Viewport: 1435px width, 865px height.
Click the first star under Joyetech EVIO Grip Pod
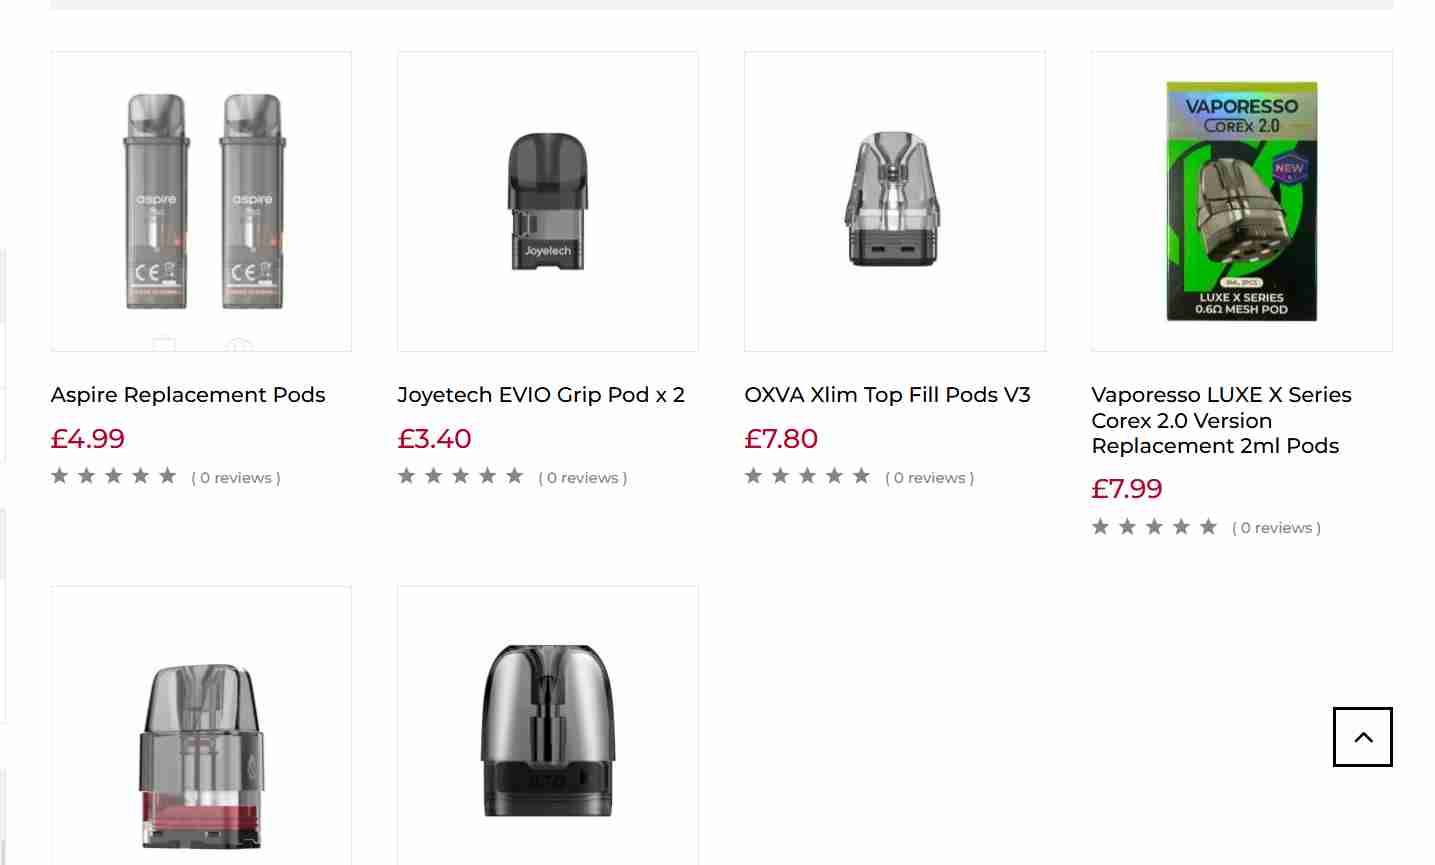tap(406, 476)
